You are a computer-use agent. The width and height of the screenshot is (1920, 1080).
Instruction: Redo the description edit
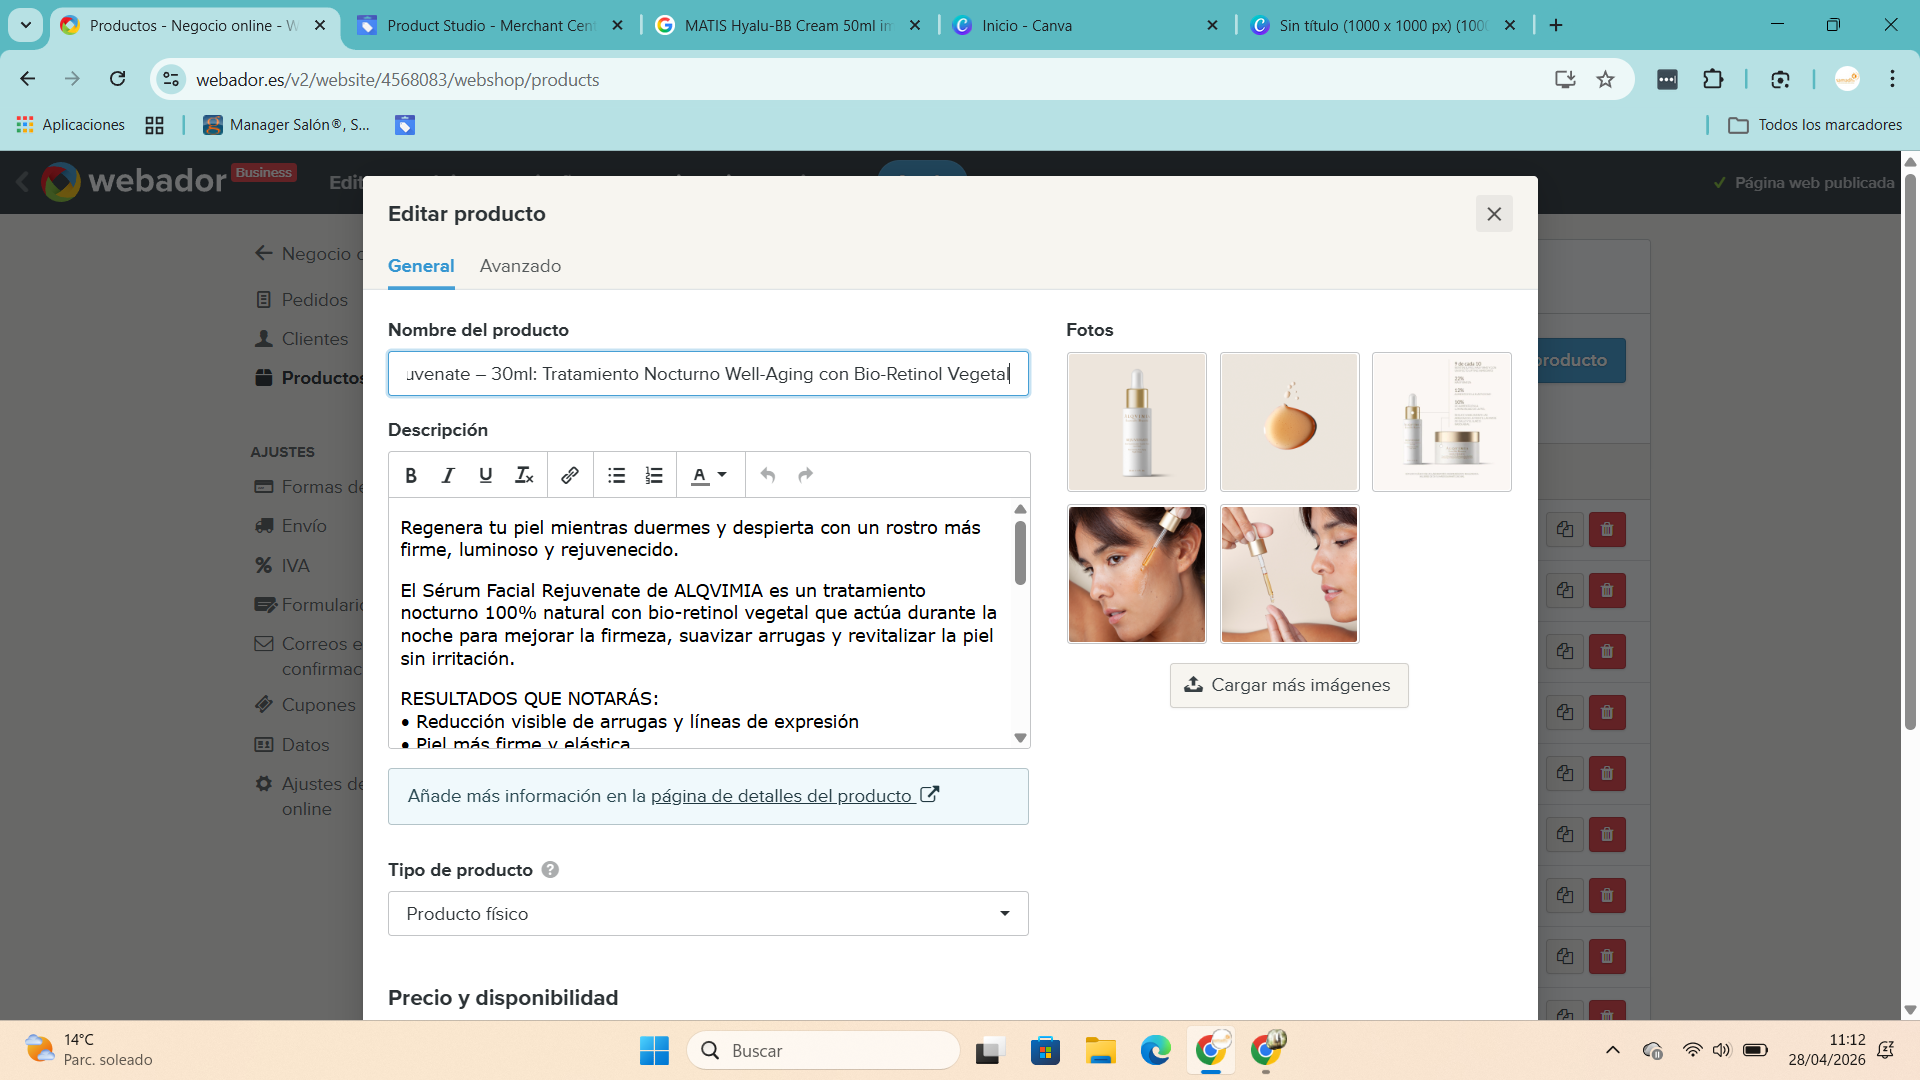pos(806,476)
